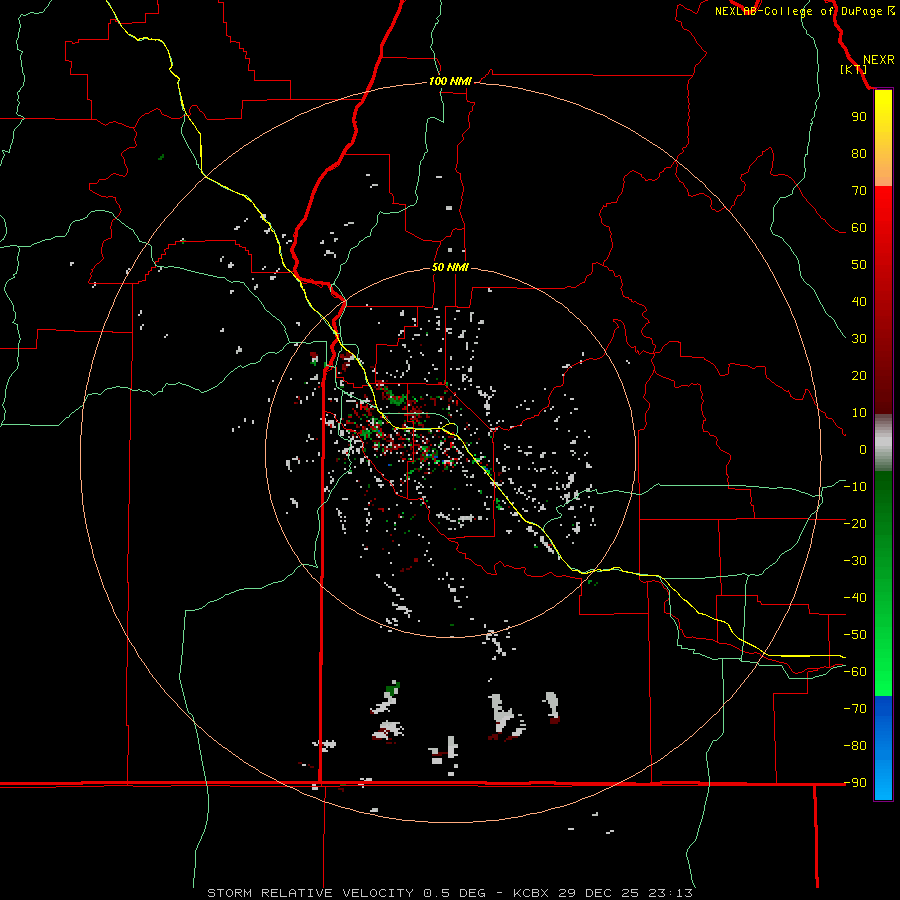
Task: Click the 90 value on velocity scale
Action: [859, 117]
